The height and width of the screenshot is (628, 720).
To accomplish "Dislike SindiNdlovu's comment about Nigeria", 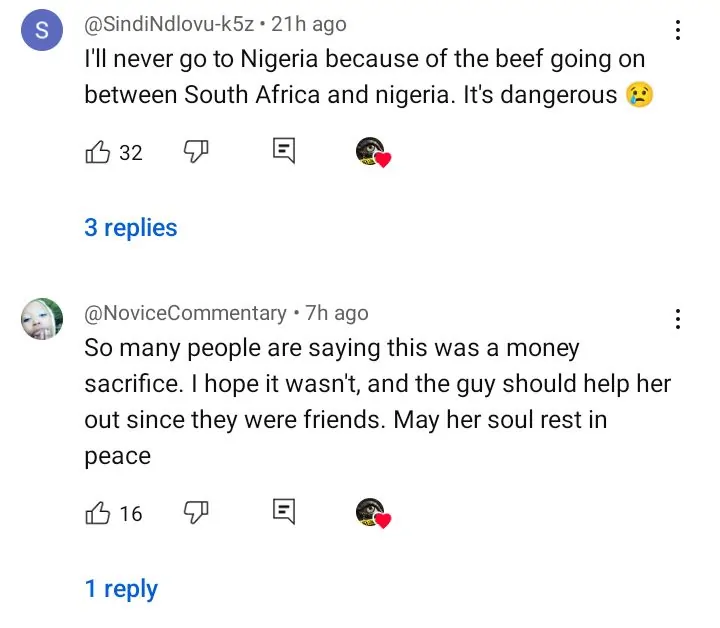I will tap(195, 152).
